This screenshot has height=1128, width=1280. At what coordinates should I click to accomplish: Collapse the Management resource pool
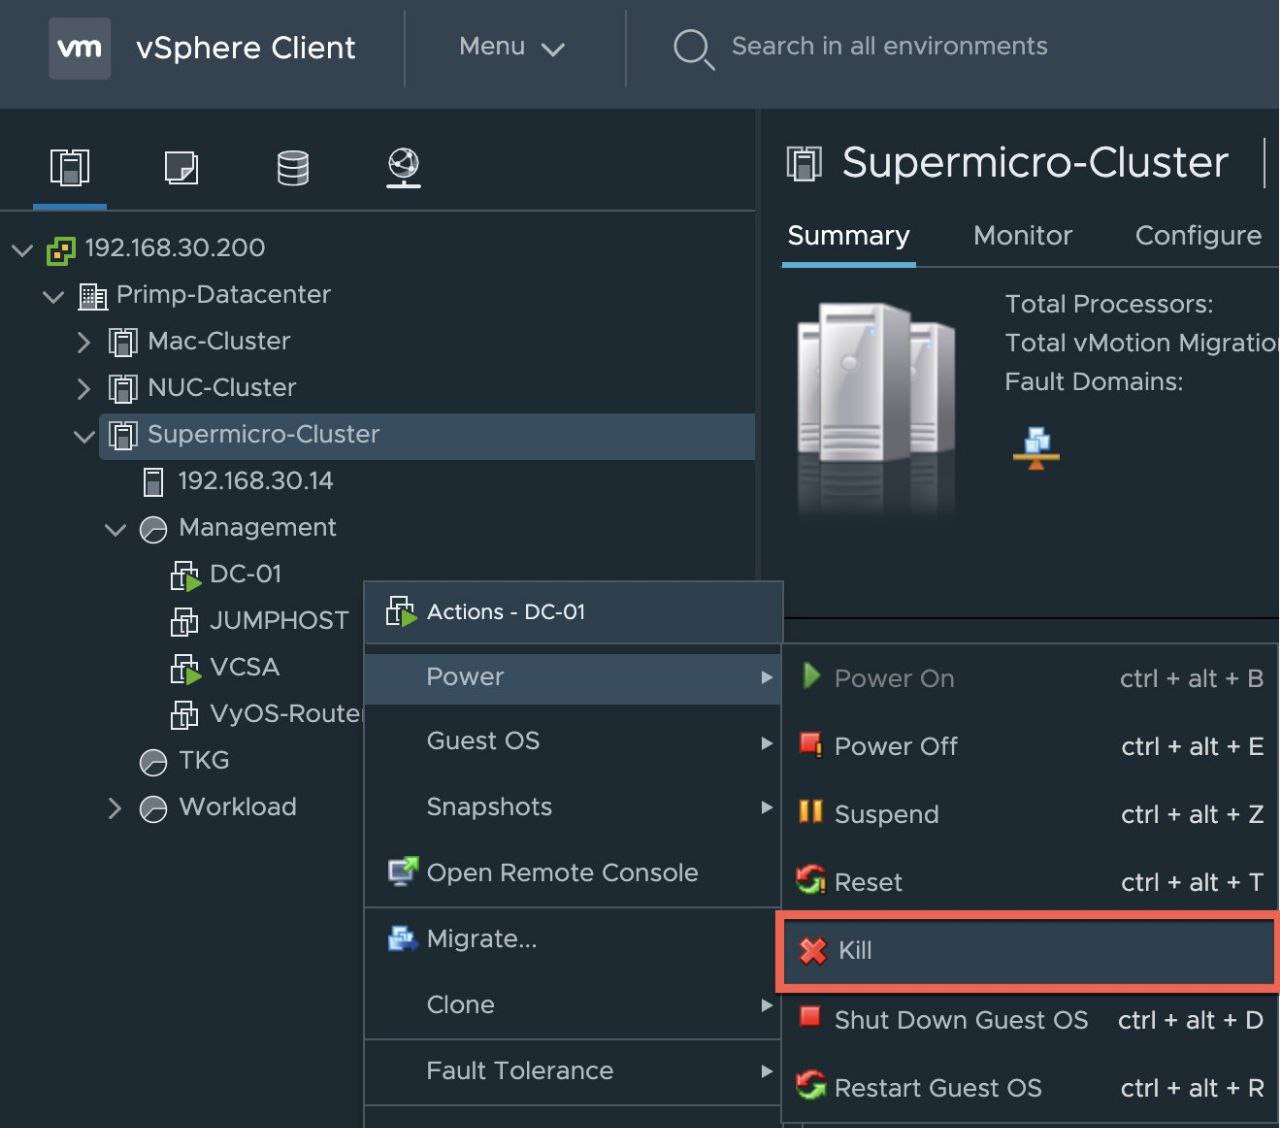(116, 529)
